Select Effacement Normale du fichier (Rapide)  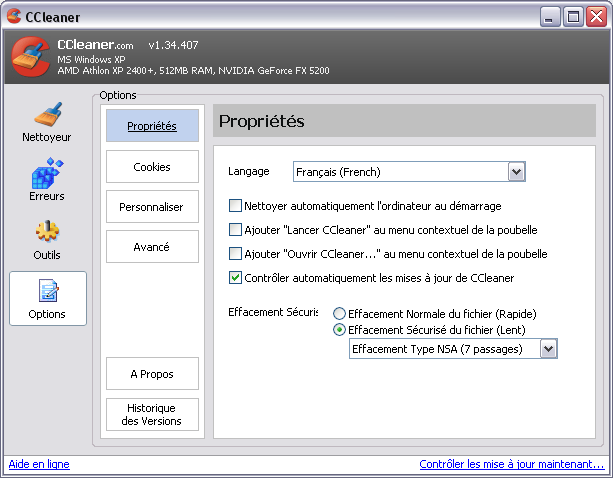tap(340, 313)
